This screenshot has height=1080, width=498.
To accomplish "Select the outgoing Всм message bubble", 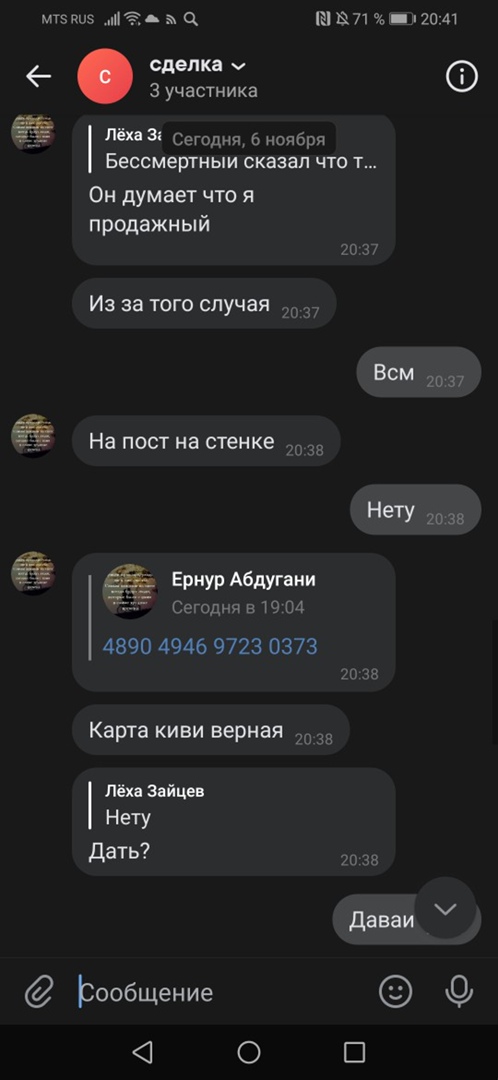I will (418, 373).
